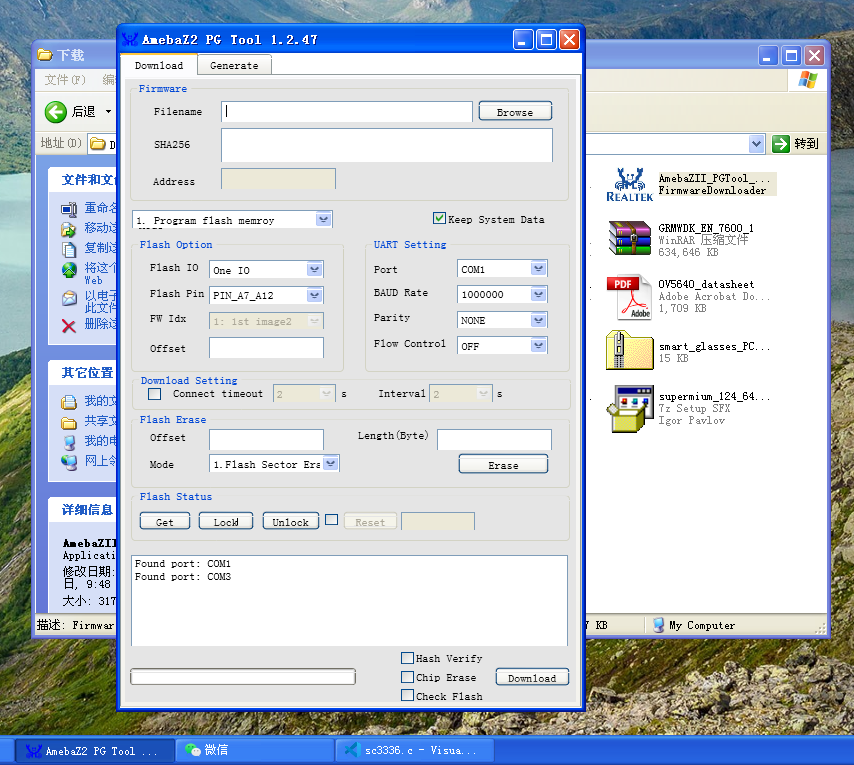The image size is (854, 765).
Task: Expand the BAUD Rate dropdown
Action: click(x=539, y=294)
